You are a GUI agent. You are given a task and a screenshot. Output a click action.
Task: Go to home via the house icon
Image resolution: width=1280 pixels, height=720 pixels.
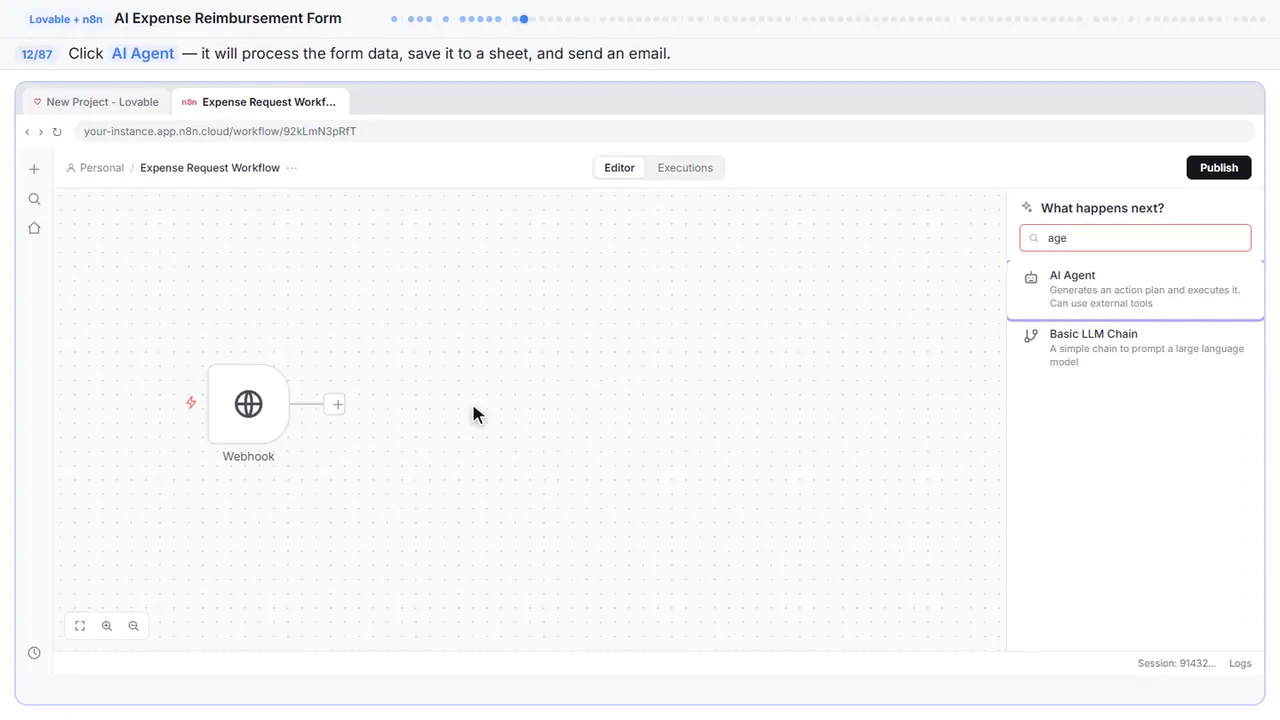point(34,228)
